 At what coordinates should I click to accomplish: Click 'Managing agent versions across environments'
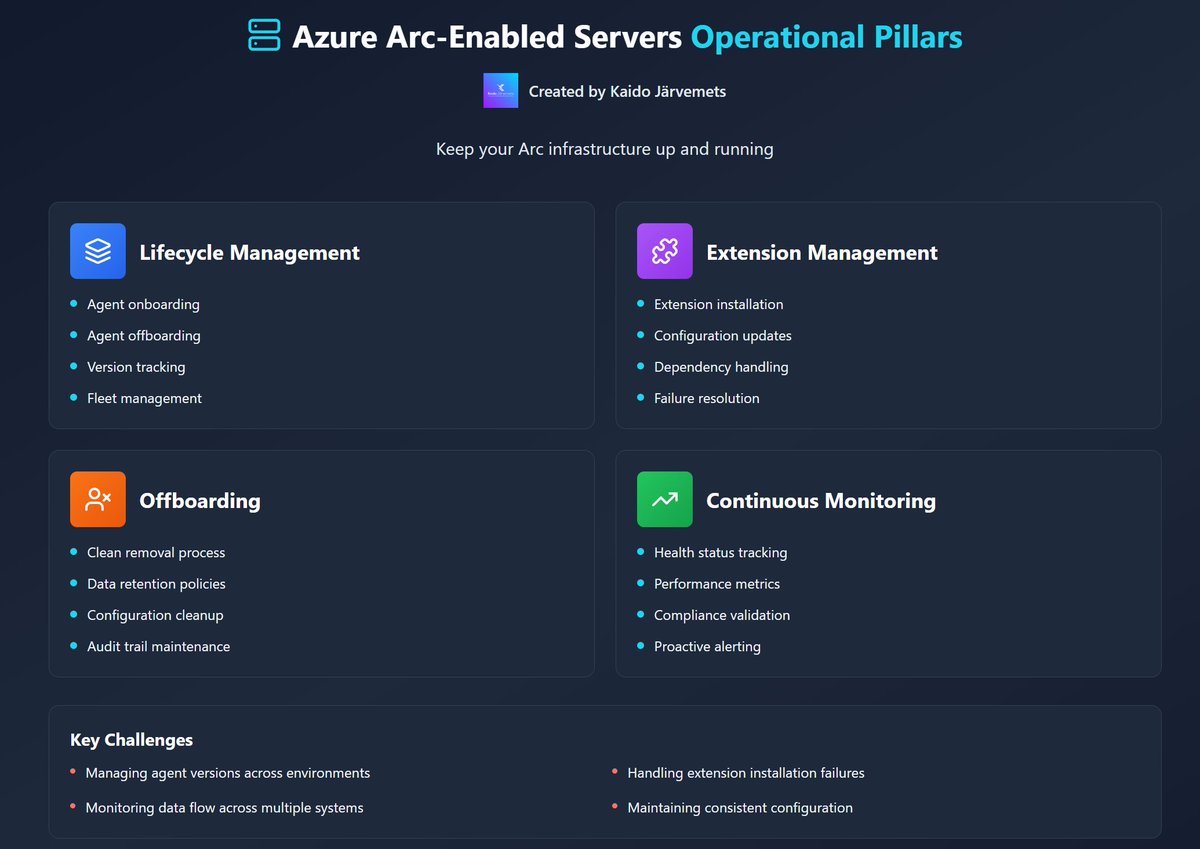[x=228, y=773]
